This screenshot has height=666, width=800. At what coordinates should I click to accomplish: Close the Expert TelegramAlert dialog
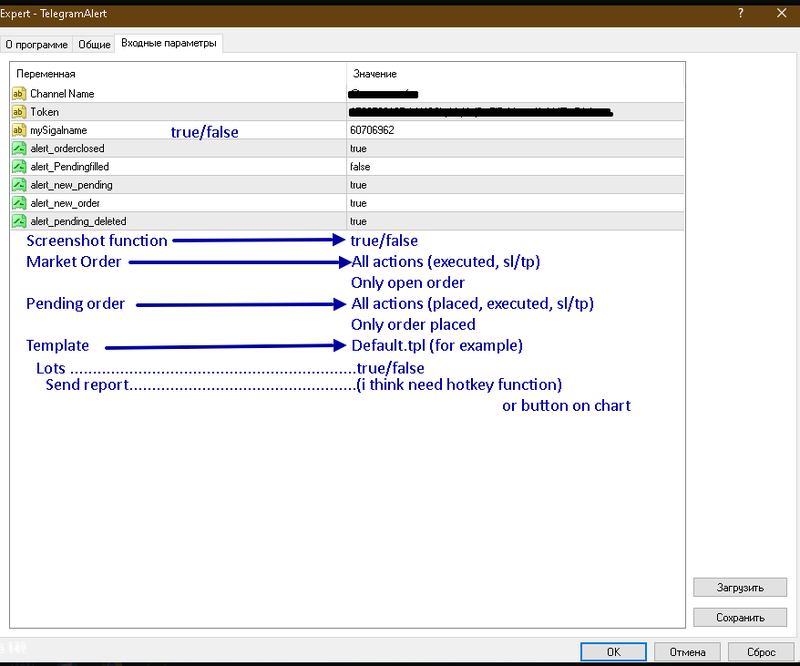click(781, 13)
